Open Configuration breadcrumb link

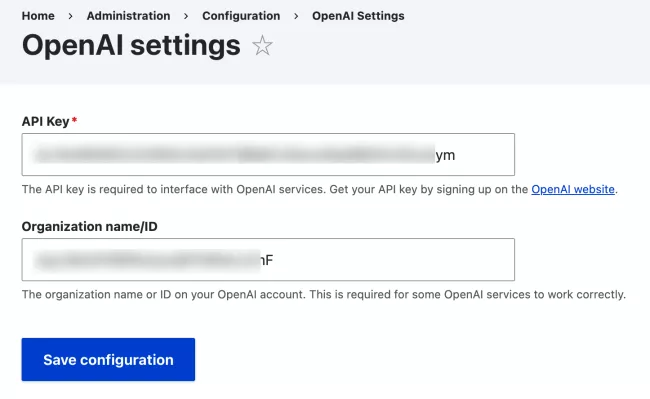pyautogui.click(x=241, y=16)
